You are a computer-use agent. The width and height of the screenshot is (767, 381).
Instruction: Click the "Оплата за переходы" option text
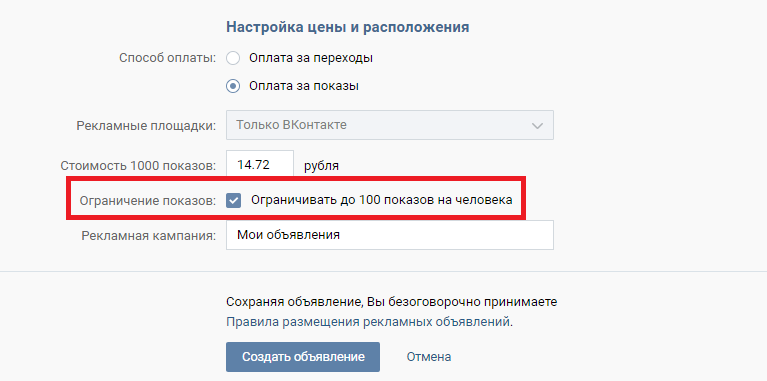coord(311,58)
